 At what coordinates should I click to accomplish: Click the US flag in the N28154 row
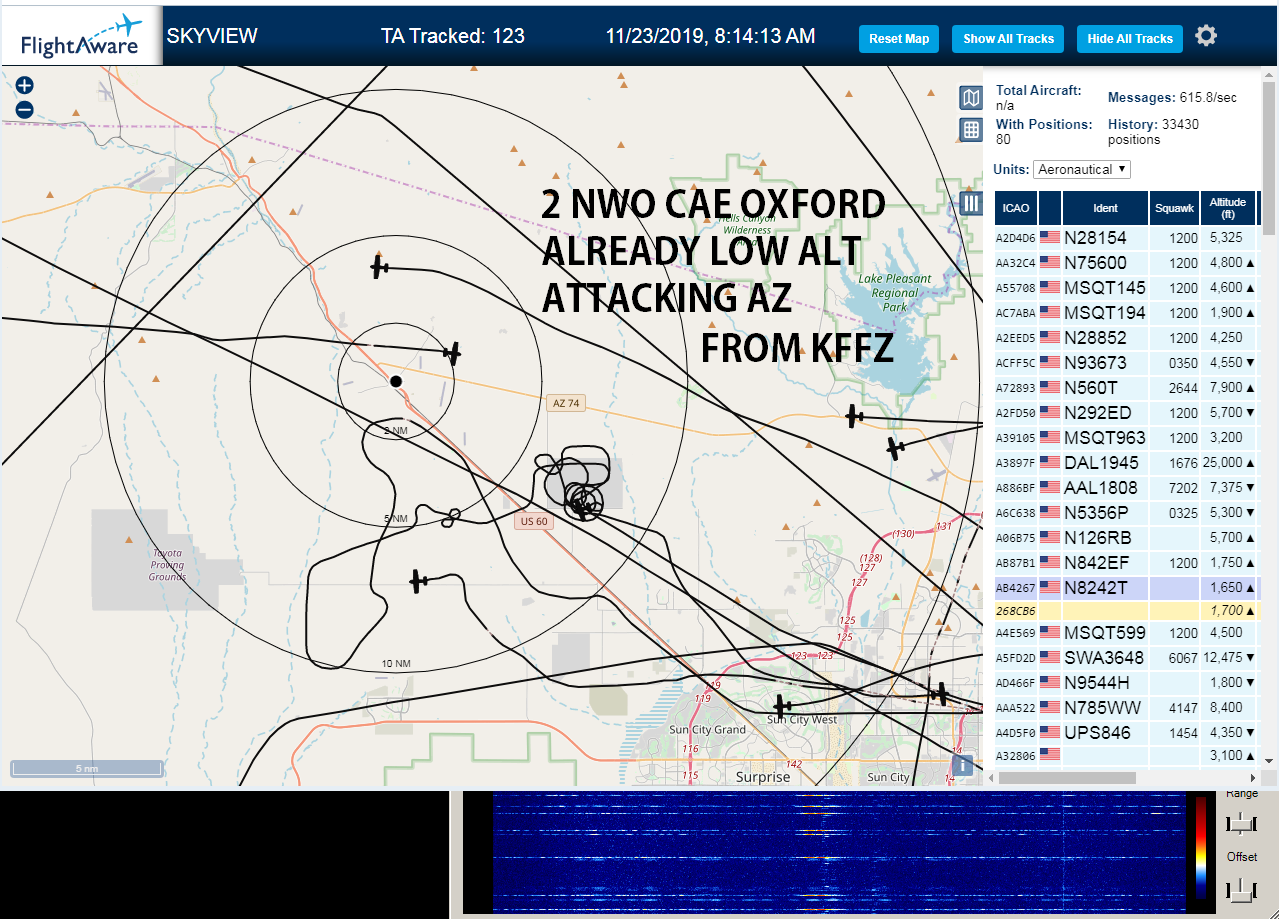point(1050,238)
